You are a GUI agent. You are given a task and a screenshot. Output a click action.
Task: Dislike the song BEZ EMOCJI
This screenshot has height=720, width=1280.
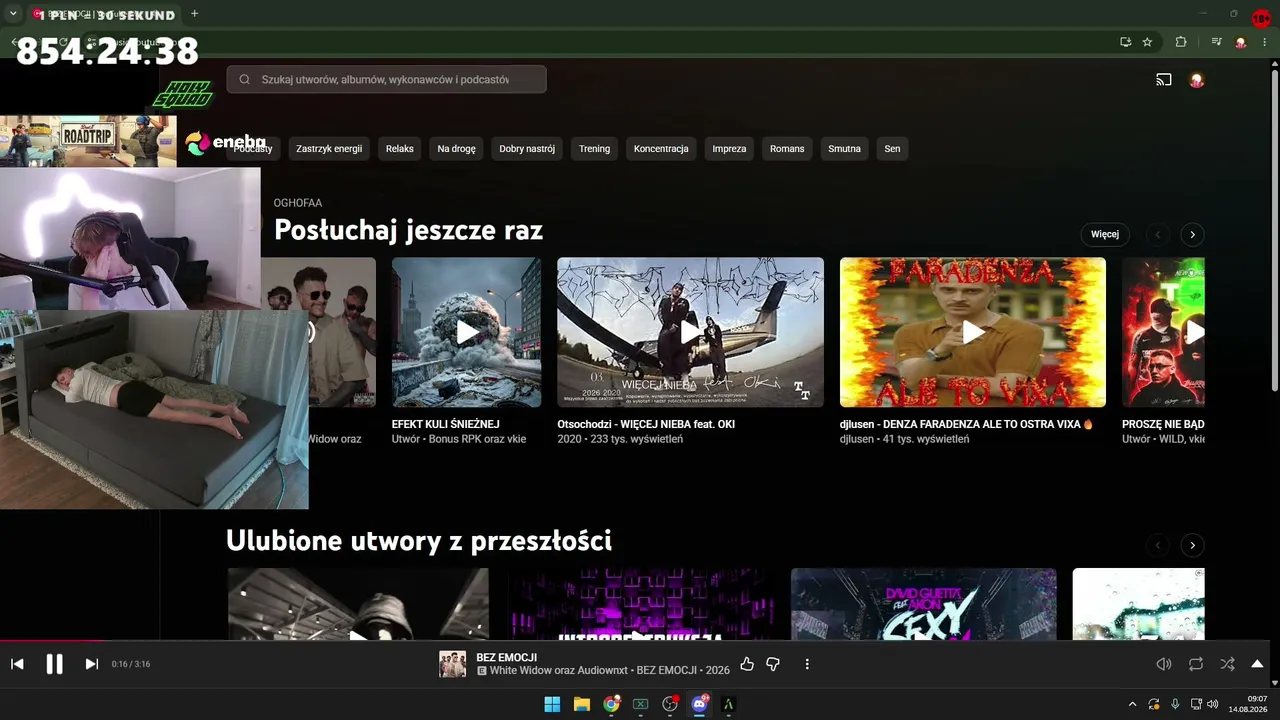click(x=773, y=664)
